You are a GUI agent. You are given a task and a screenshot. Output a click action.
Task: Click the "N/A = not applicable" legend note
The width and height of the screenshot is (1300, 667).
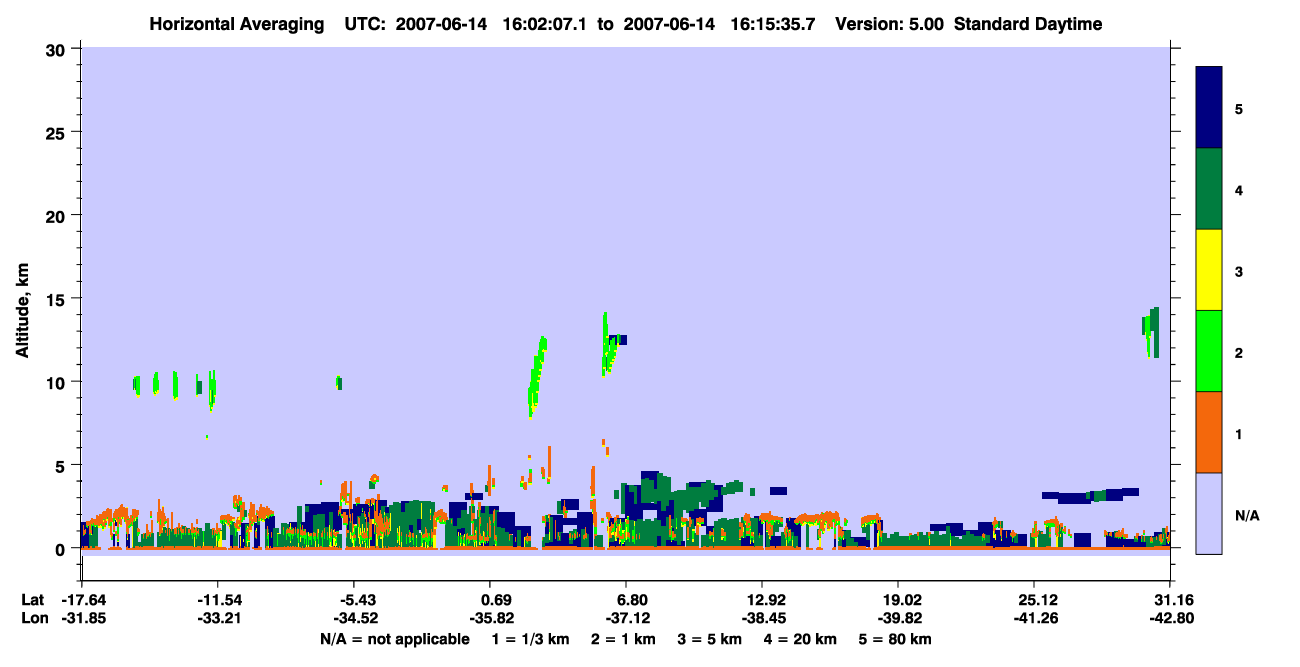point(394,639)
